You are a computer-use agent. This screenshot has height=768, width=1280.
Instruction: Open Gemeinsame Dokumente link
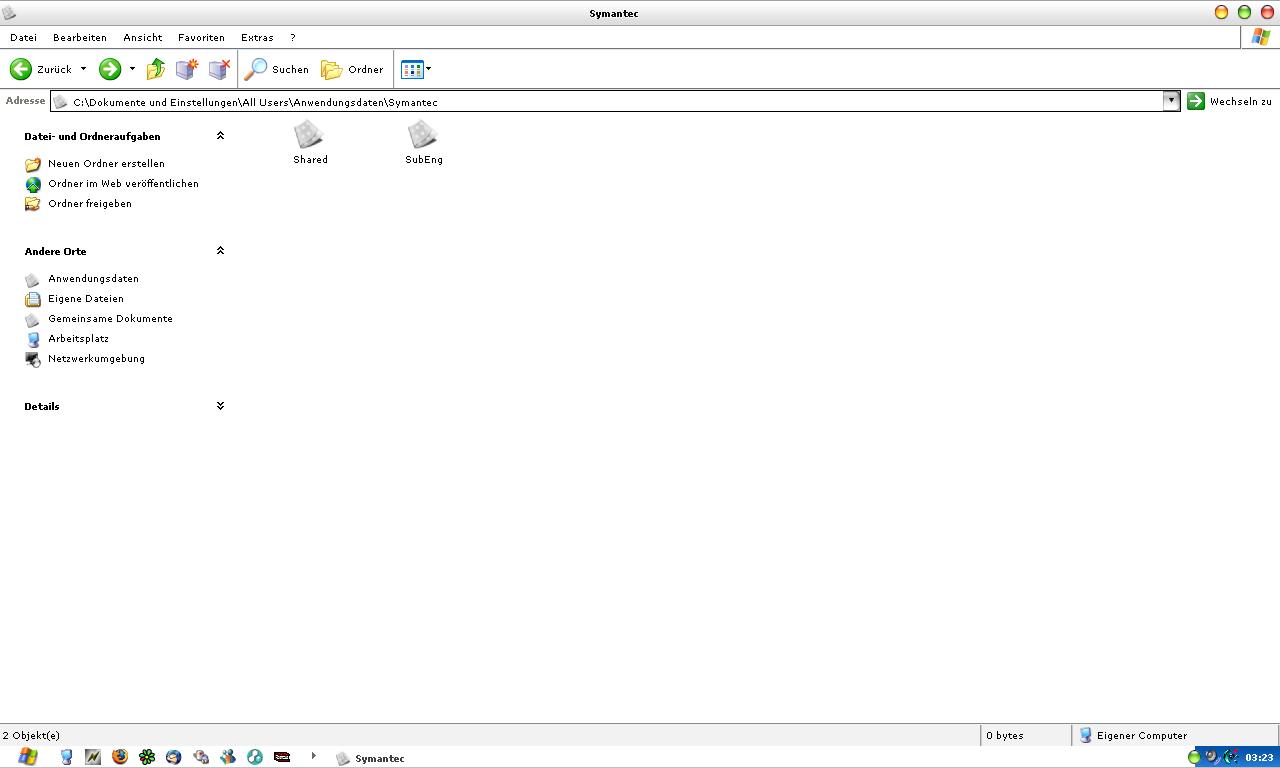110,318
